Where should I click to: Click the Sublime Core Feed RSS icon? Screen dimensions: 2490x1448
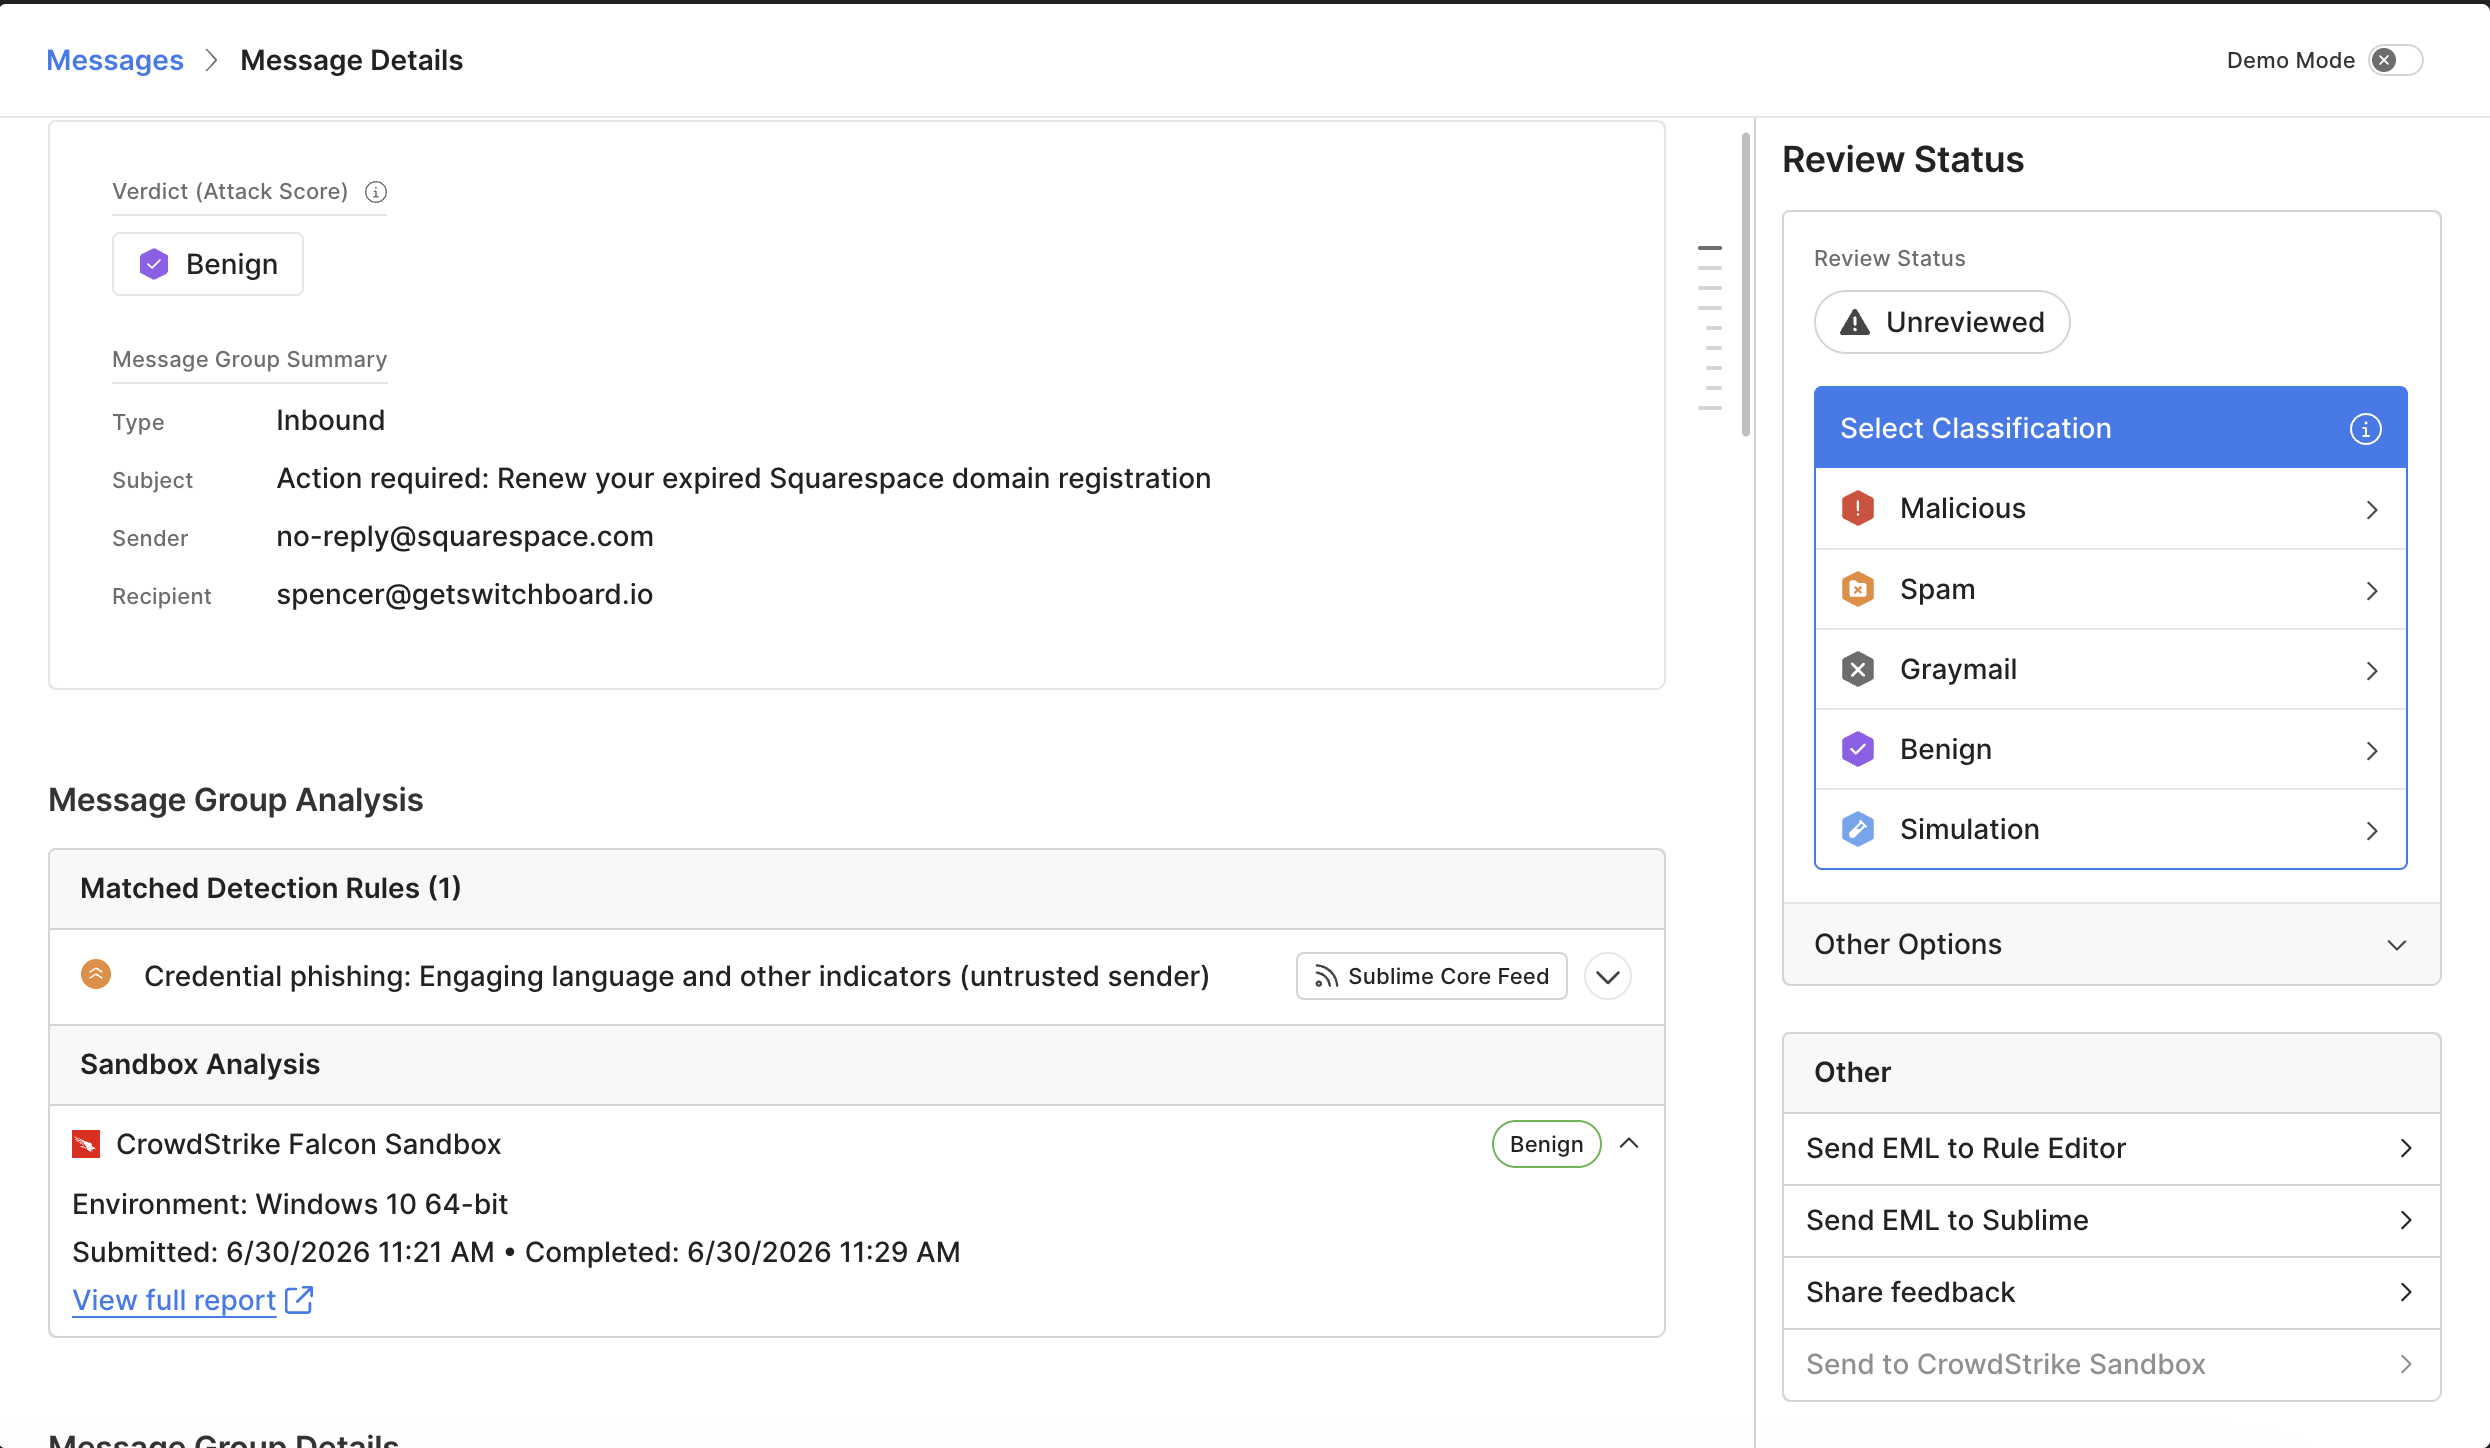pos(1326,976)
